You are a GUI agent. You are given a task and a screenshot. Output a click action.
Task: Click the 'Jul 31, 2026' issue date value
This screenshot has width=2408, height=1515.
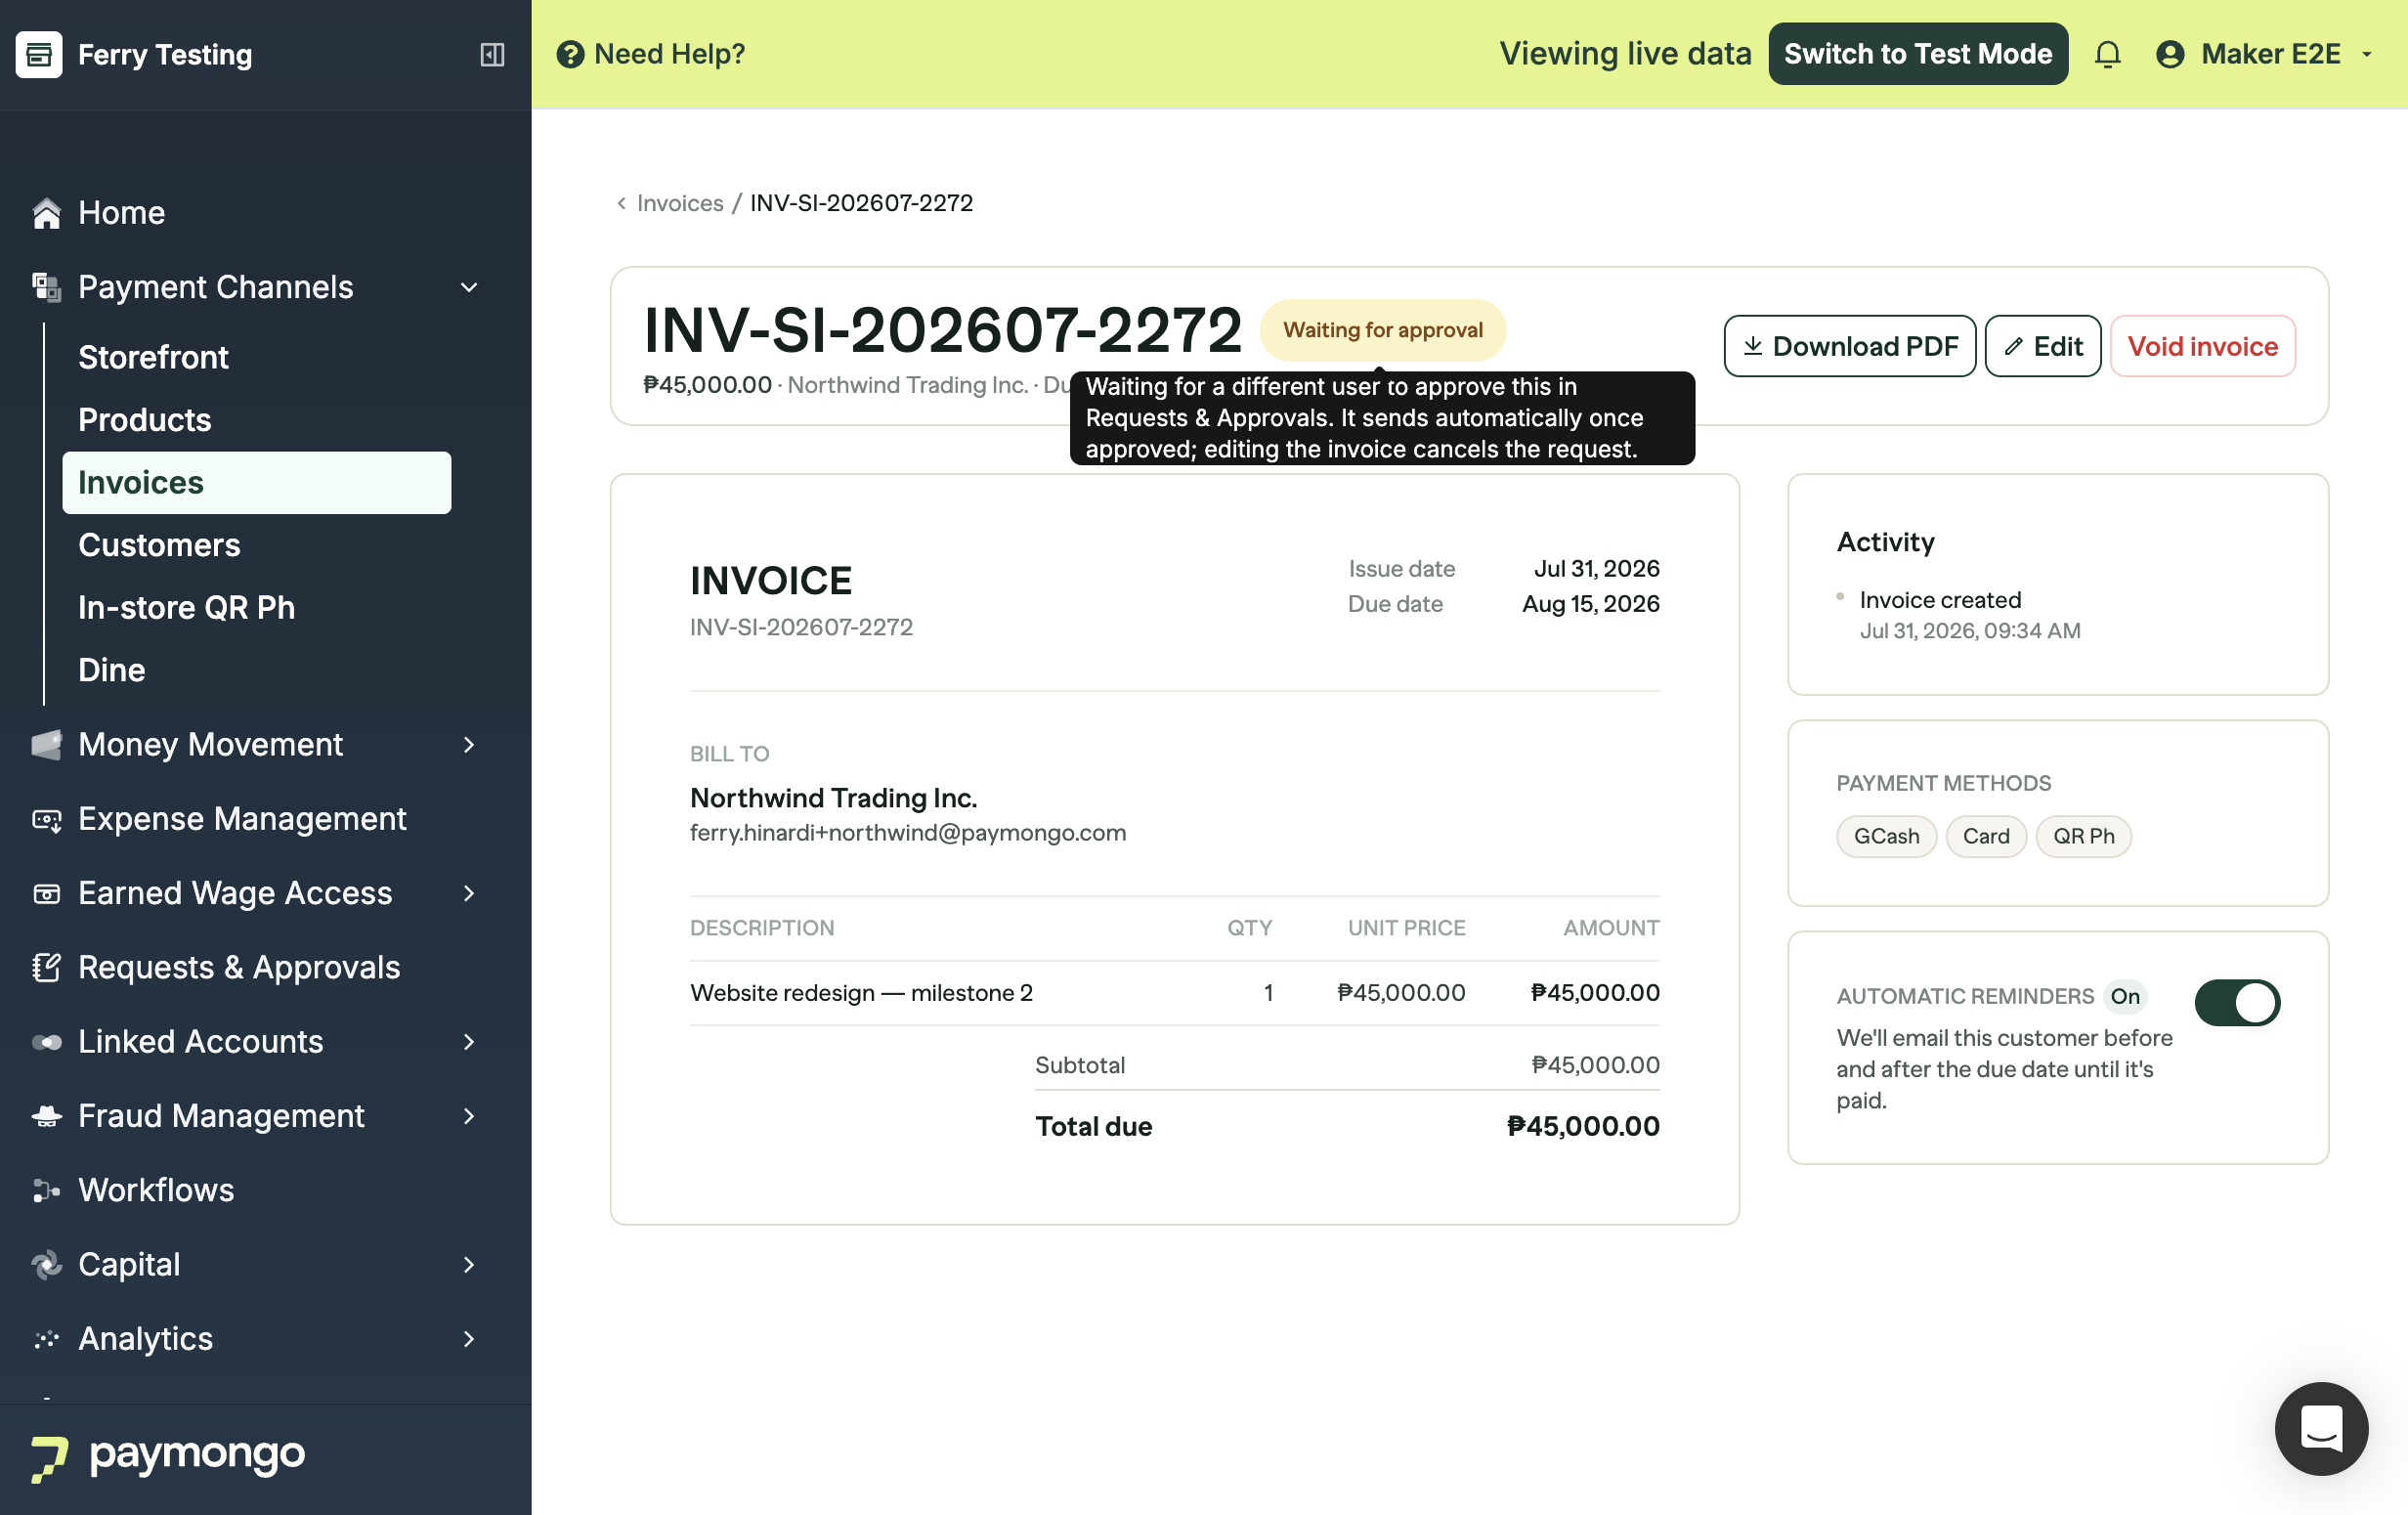coord(1597,569)
